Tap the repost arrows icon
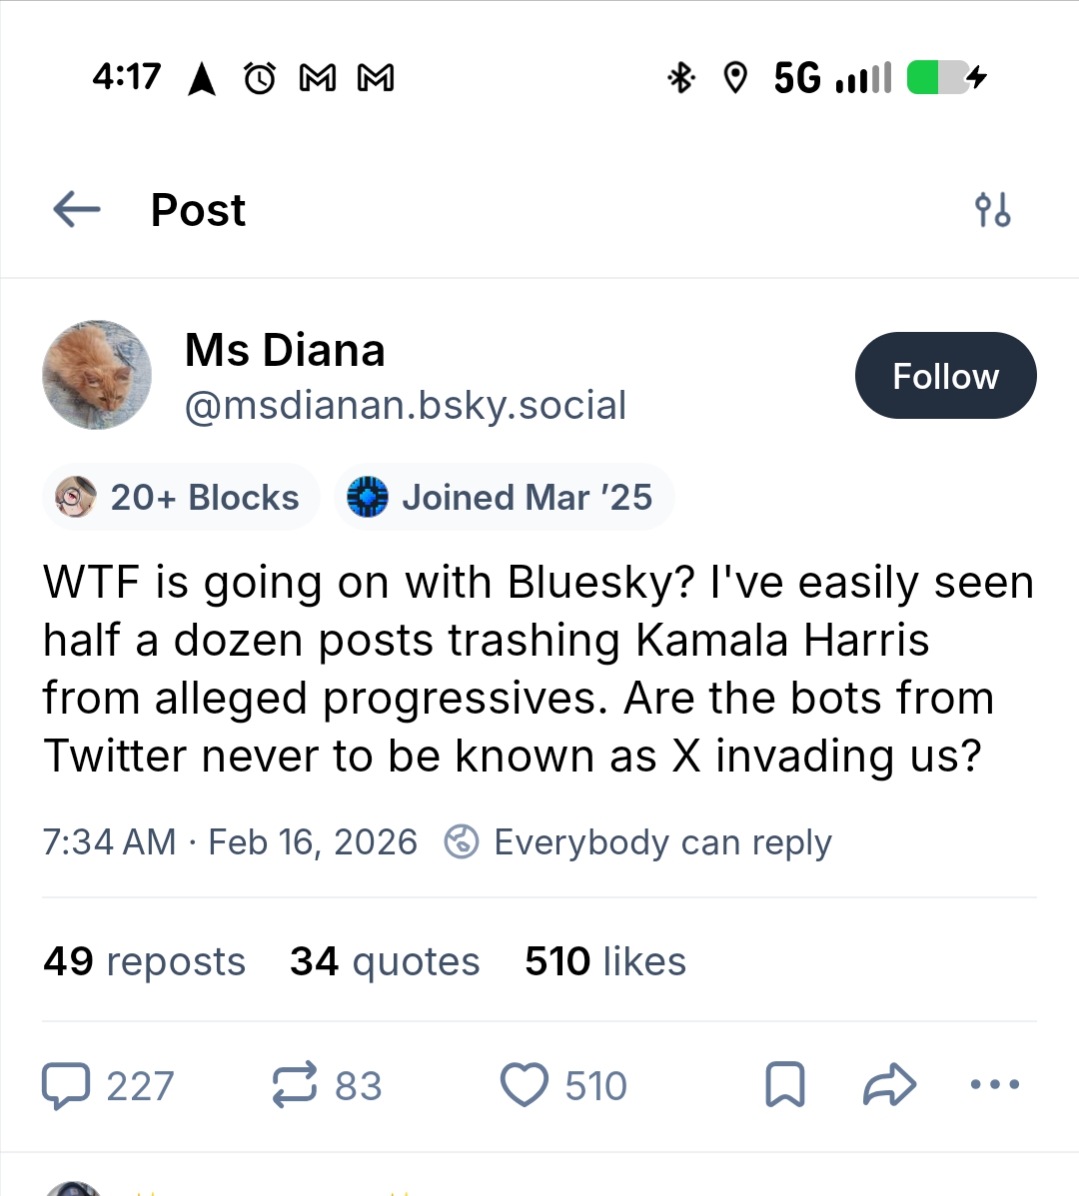 click(x=295, y=1085)
